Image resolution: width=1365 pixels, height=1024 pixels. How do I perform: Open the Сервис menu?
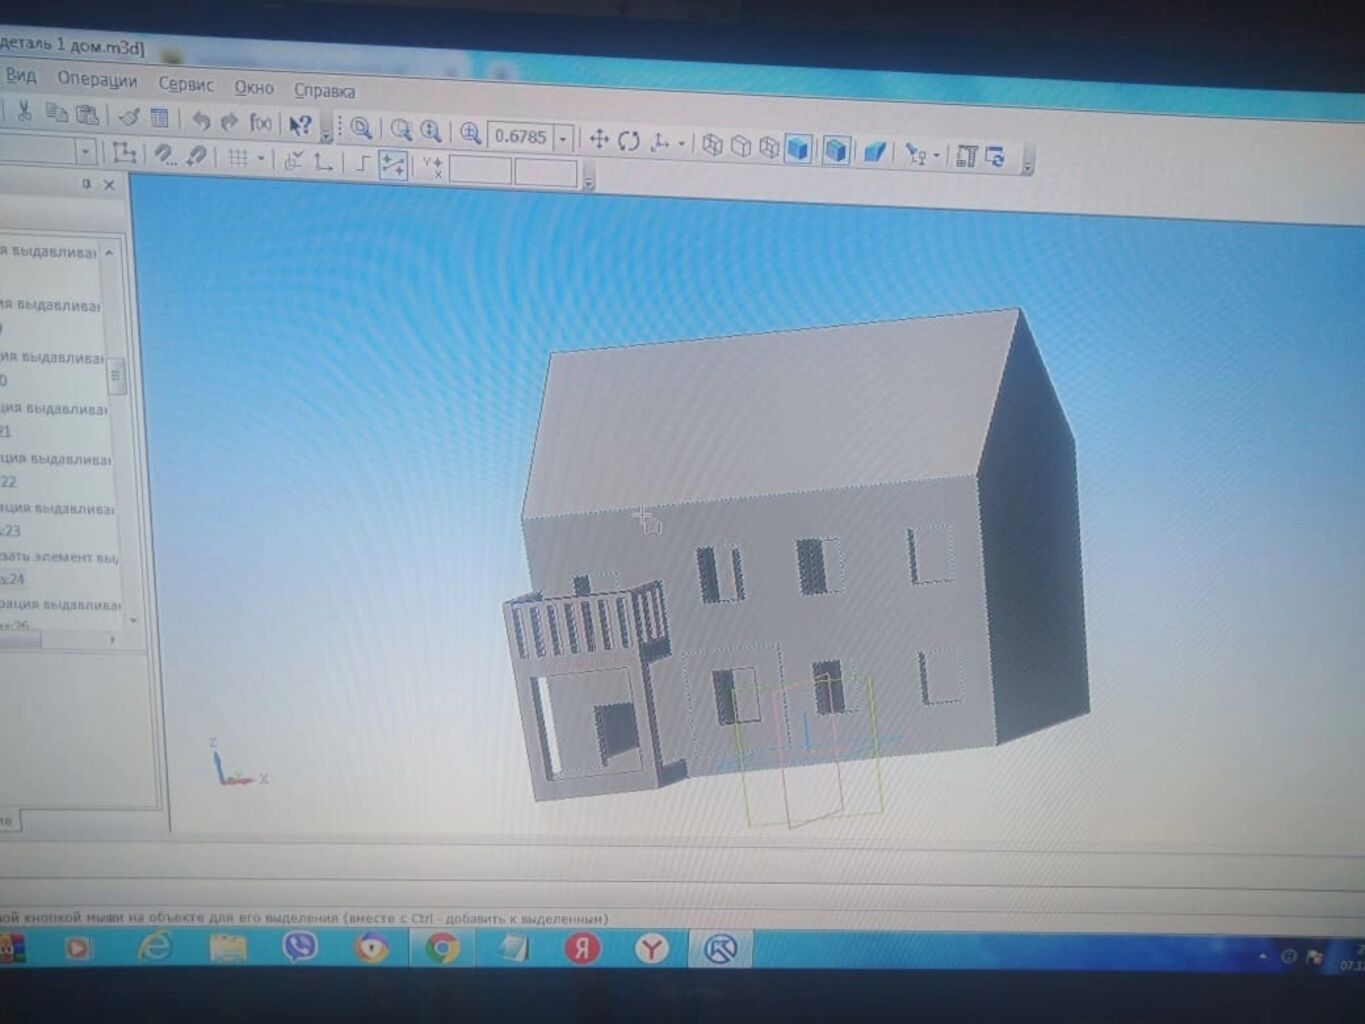186,84
